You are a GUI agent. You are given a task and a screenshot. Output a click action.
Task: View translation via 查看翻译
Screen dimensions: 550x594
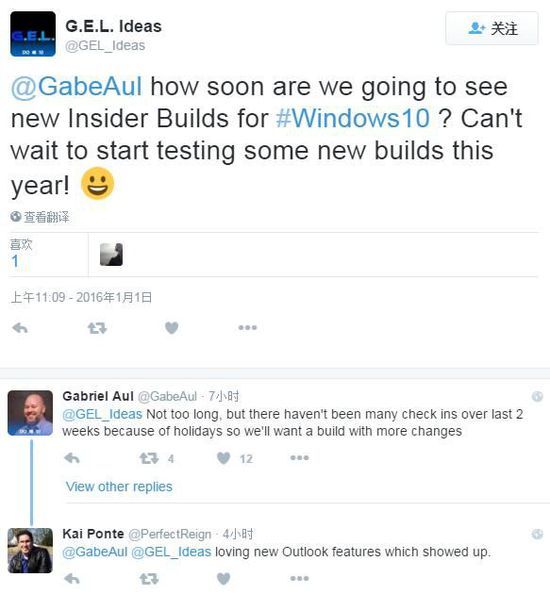(x=40, y=217)
